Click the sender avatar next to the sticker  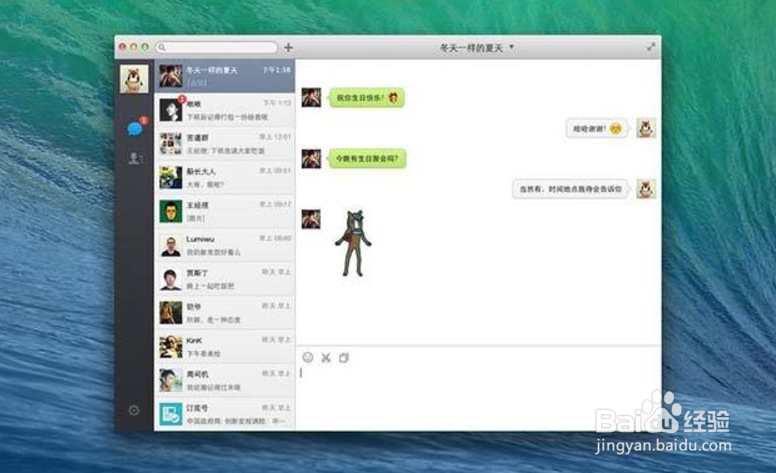coord(311,219)
